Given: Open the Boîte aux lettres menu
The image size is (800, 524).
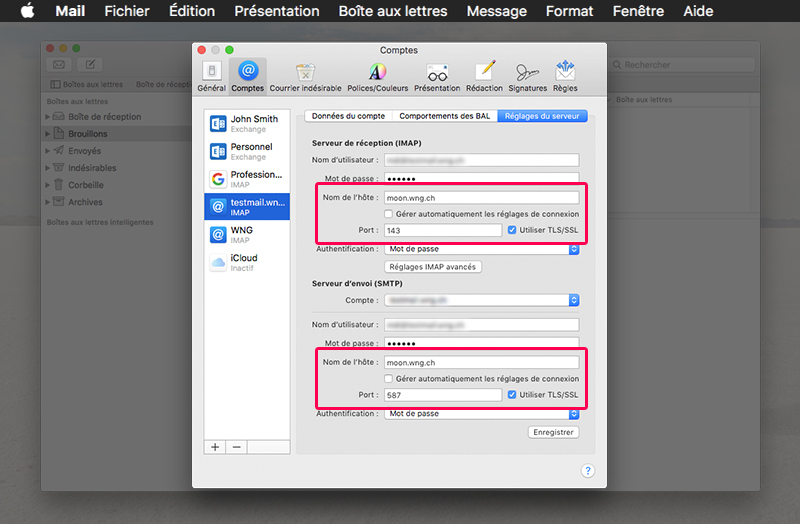Looking at the screenshot, I should [393, 11].
